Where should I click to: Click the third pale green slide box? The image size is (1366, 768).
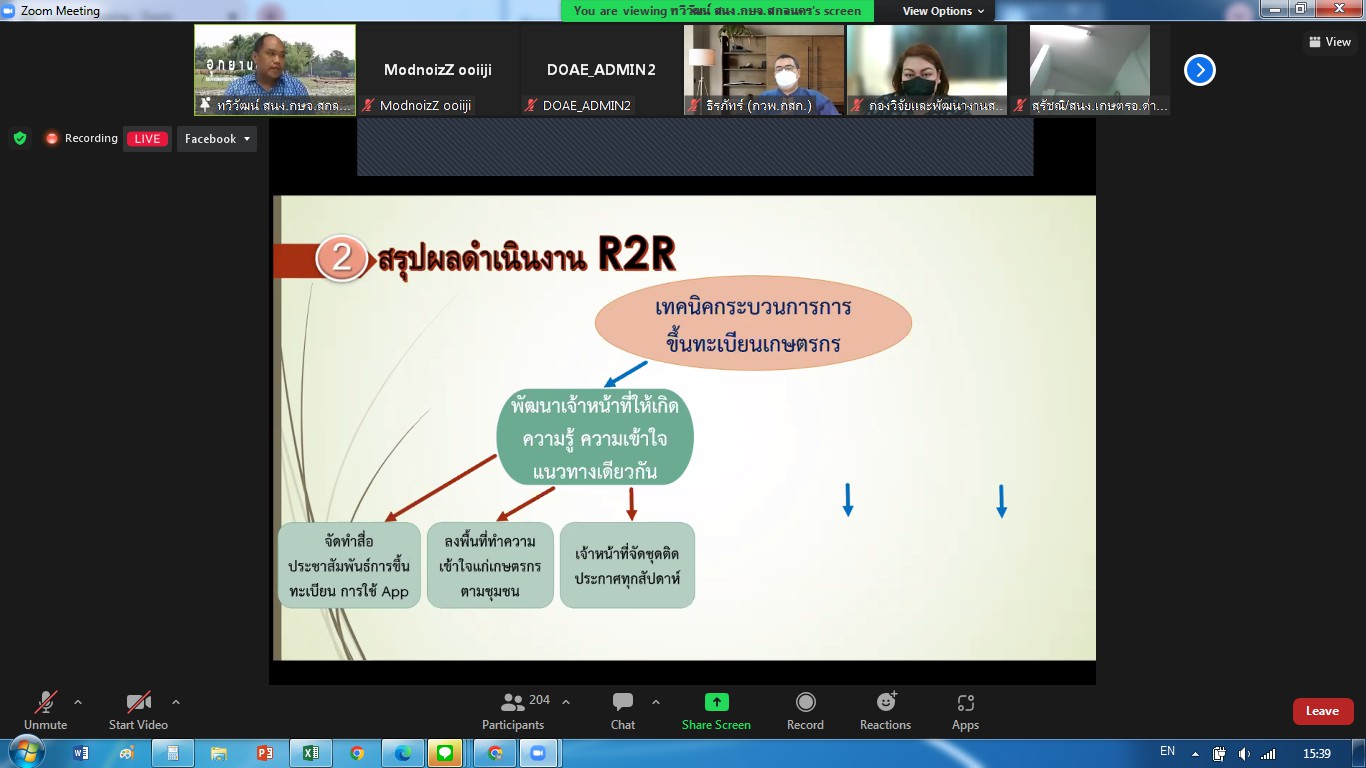tap(627, 565)
